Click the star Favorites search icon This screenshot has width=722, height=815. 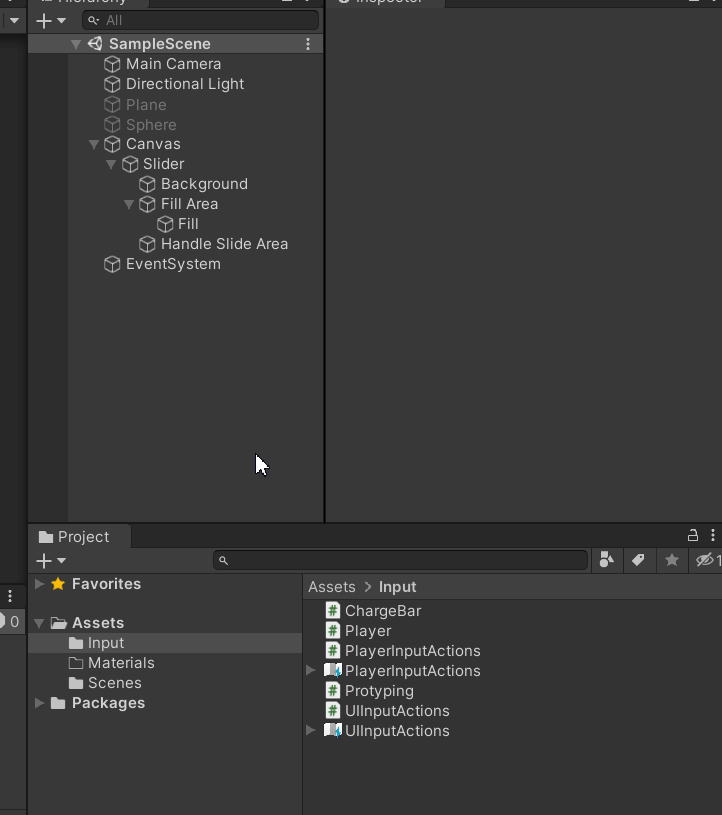(672, 560)
